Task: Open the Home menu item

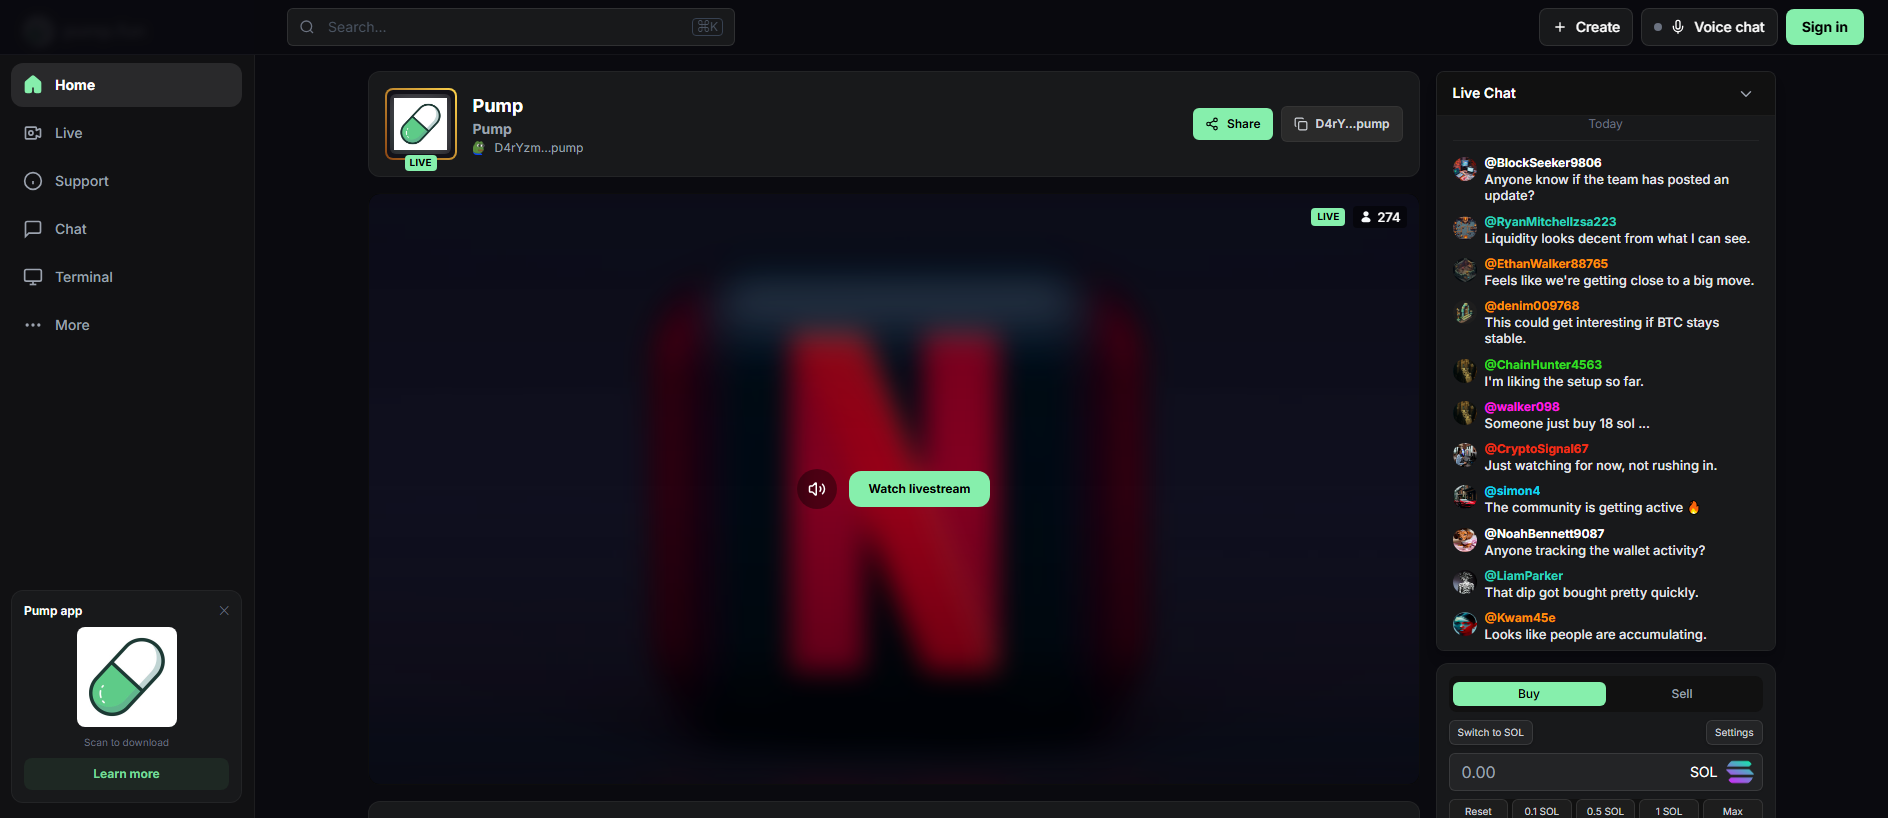Action: [x=126, y=85]
